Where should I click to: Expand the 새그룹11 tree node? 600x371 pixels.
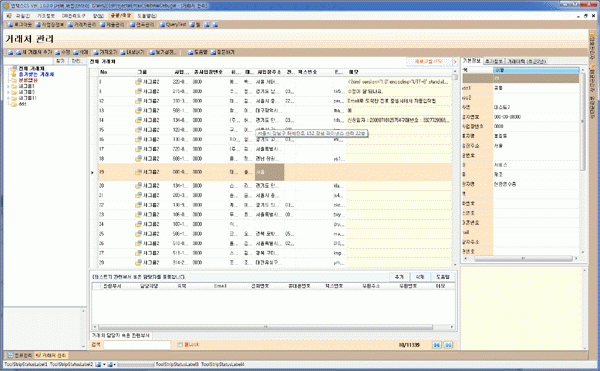point(8,98)
